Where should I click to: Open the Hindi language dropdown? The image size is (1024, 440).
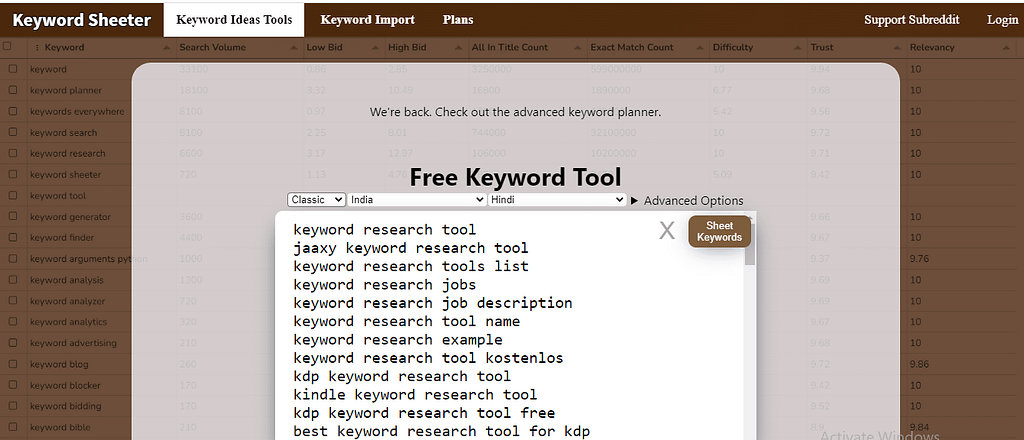557,200
